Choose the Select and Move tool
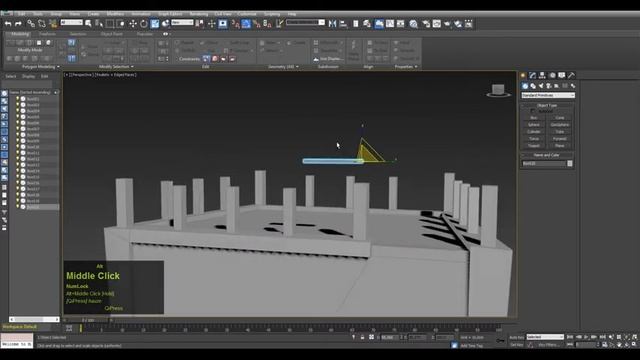 point(133,24)
